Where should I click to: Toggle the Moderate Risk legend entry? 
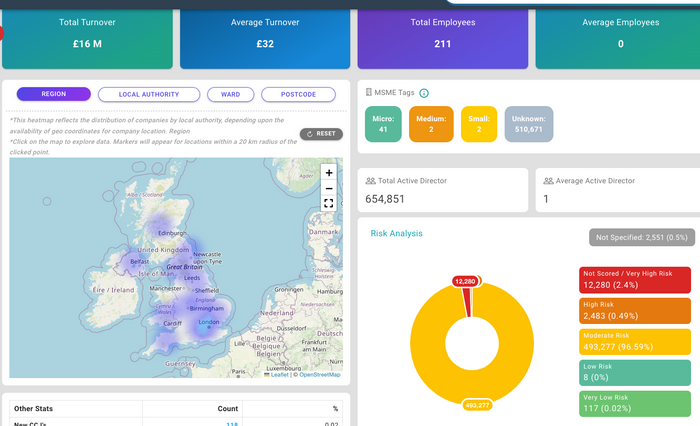click(x=634, y=342)
